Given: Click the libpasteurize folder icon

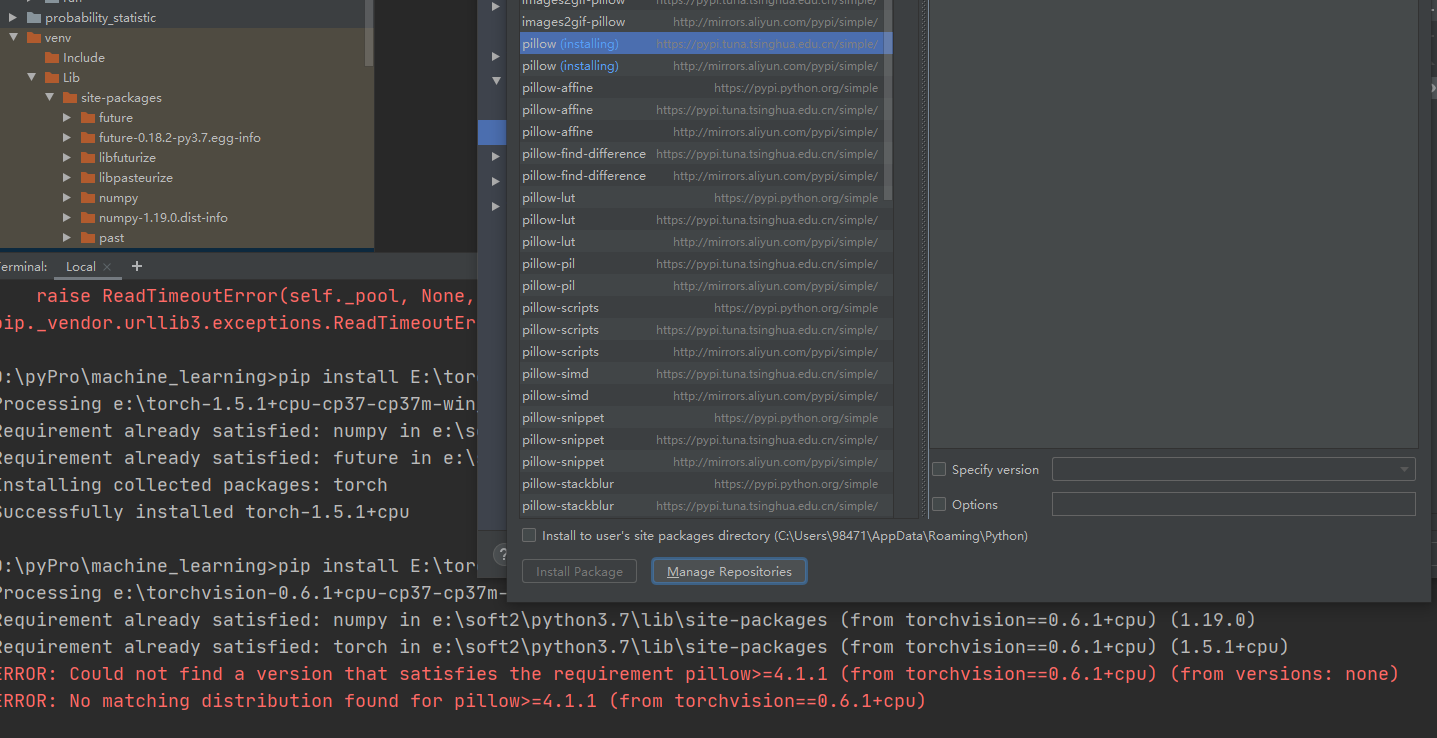Looking at the screenshot, I should pos(88,178).
